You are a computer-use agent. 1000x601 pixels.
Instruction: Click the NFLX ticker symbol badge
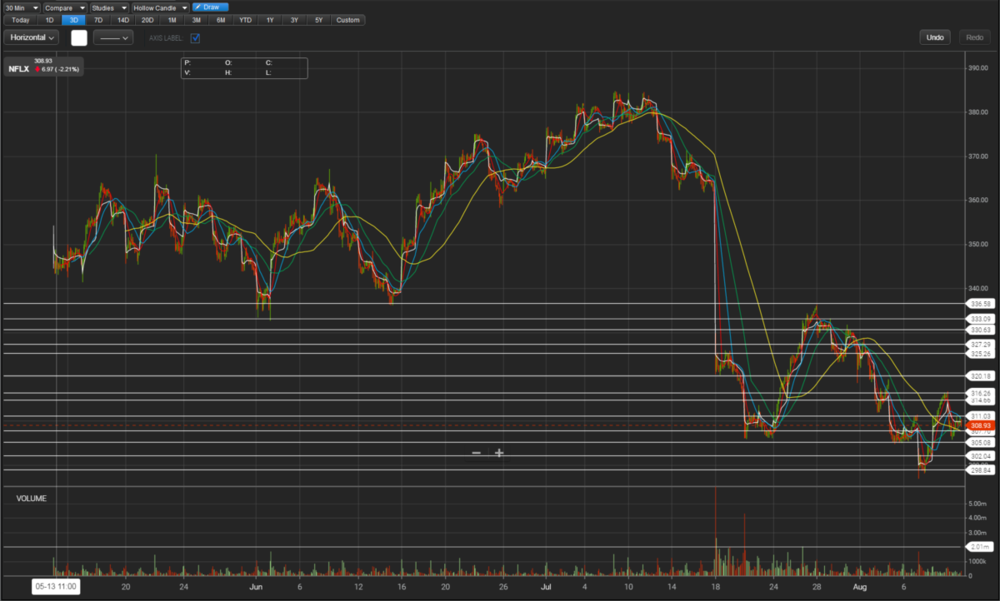coord(19,69)
